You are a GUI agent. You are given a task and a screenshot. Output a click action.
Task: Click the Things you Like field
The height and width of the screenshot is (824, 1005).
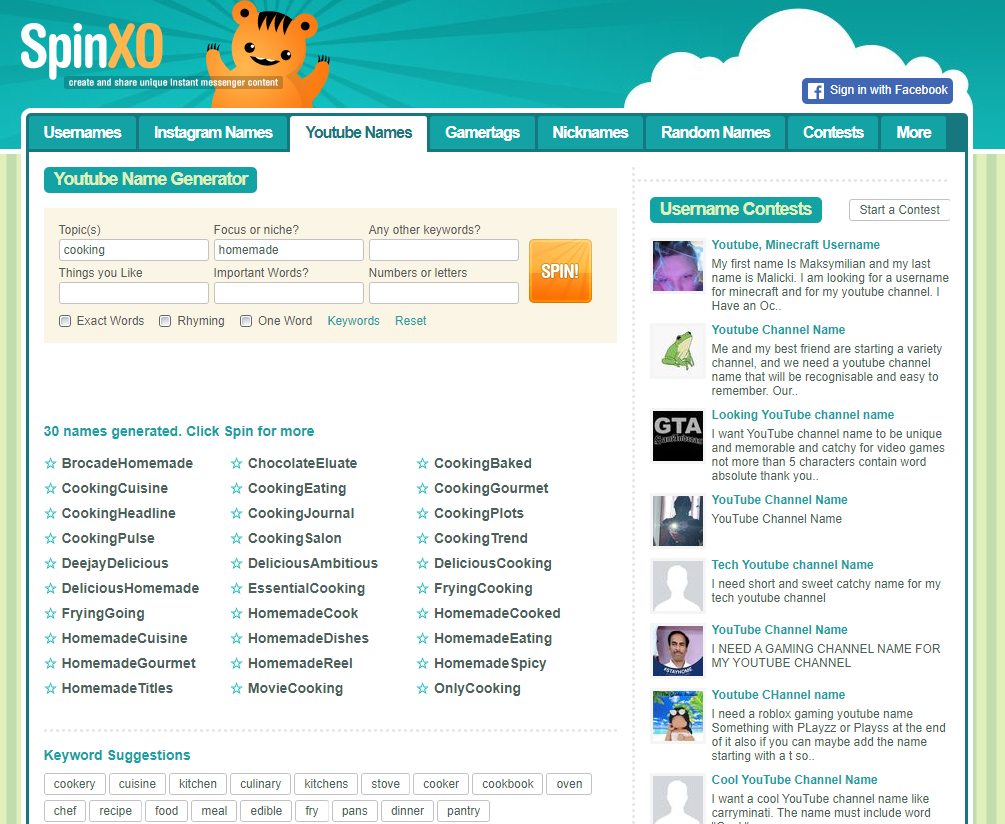point(133,293)
